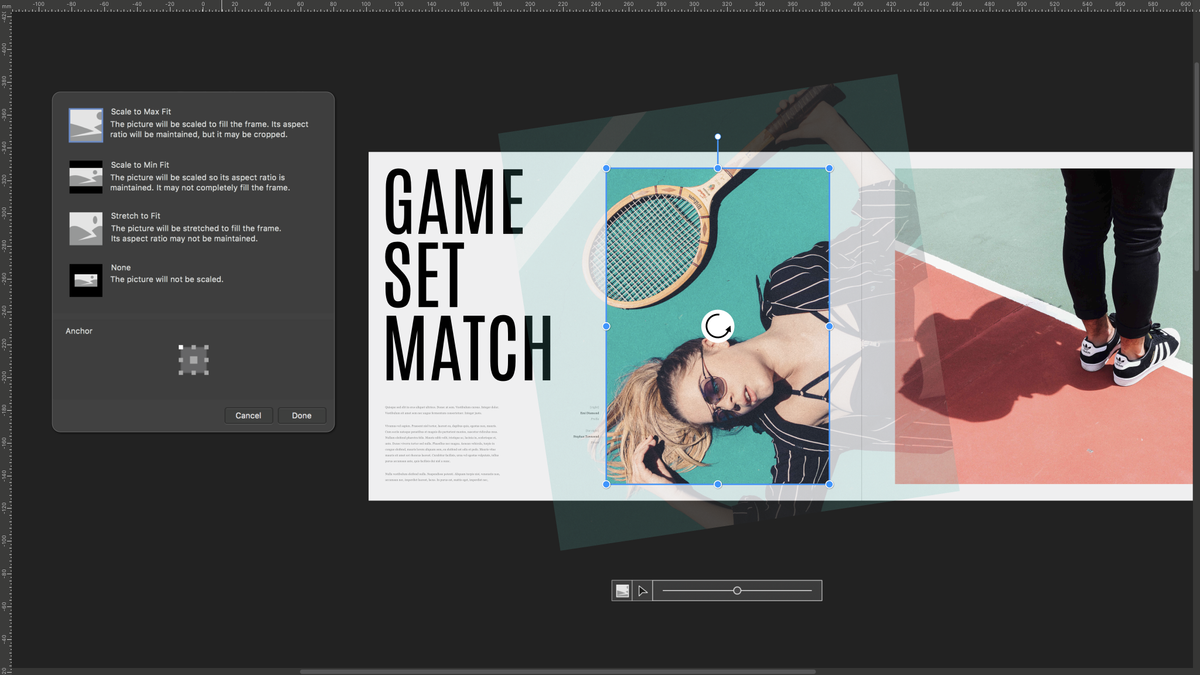Click the left-side resize handle of the selected frame
This screenshot has width=1200, height=675.
pos(606,325)
